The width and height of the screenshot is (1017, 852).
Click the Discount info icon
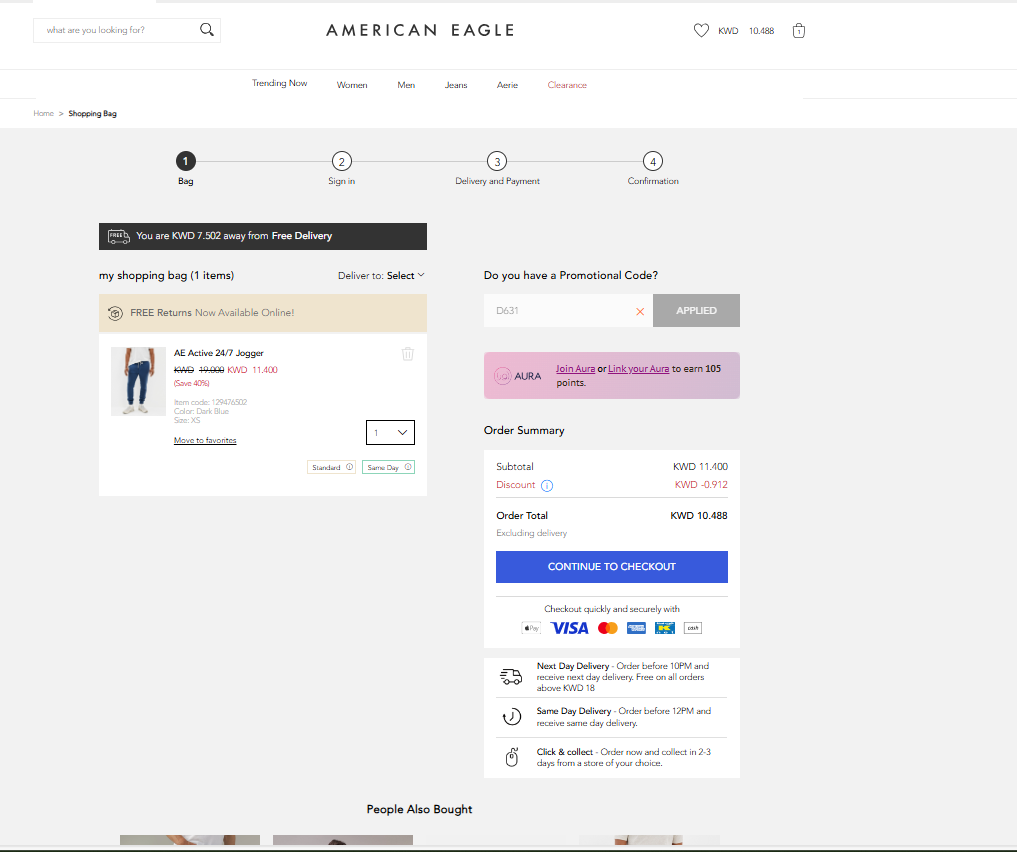pyautogui.click(x=547, y=486)
